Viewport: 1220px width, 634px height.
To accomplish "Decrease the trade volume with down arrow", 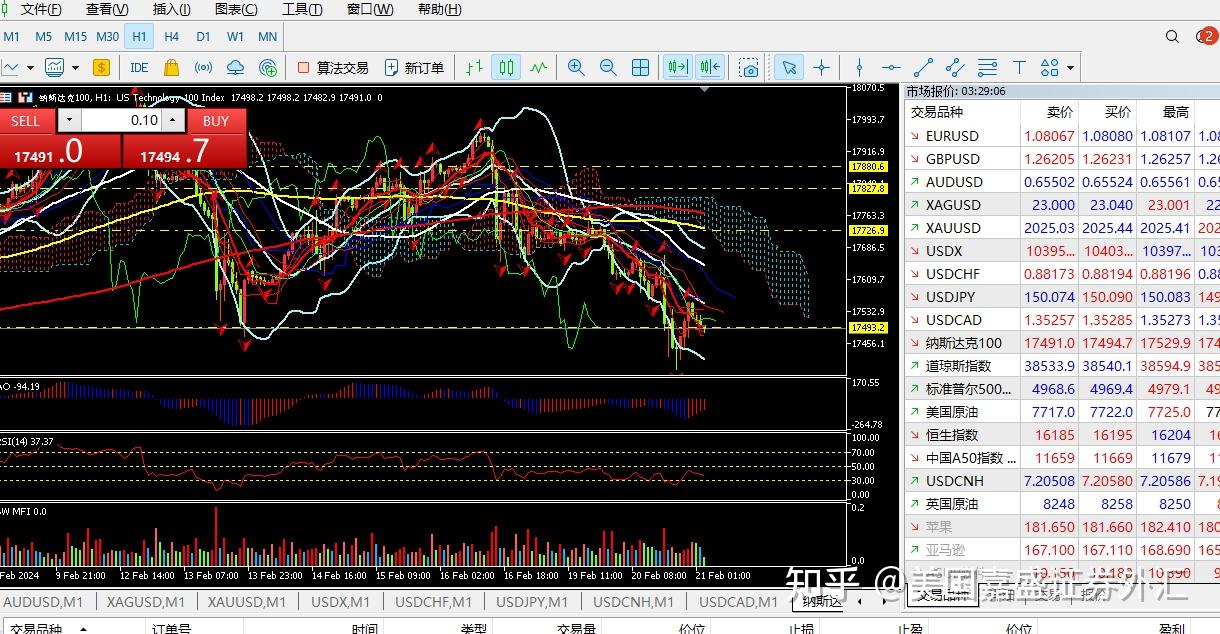I will click(68, 120).
